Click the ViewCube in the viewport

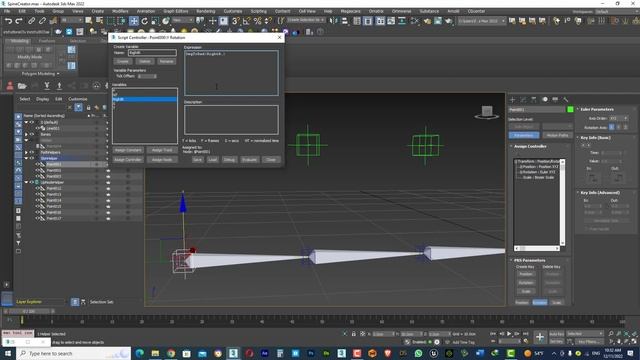point(487,112)
